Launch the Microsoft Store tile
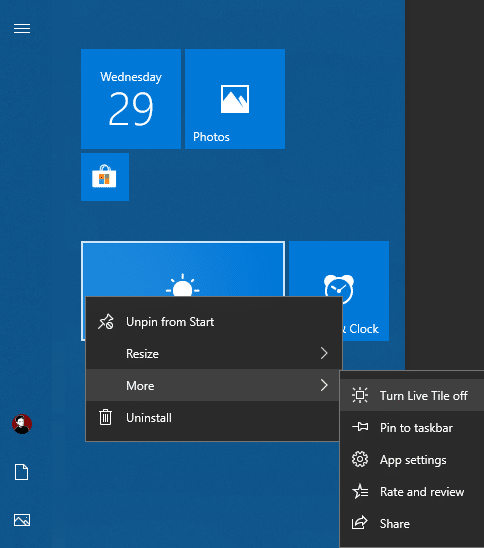Viewport: 484px width, 548px height. pos(105,177)
